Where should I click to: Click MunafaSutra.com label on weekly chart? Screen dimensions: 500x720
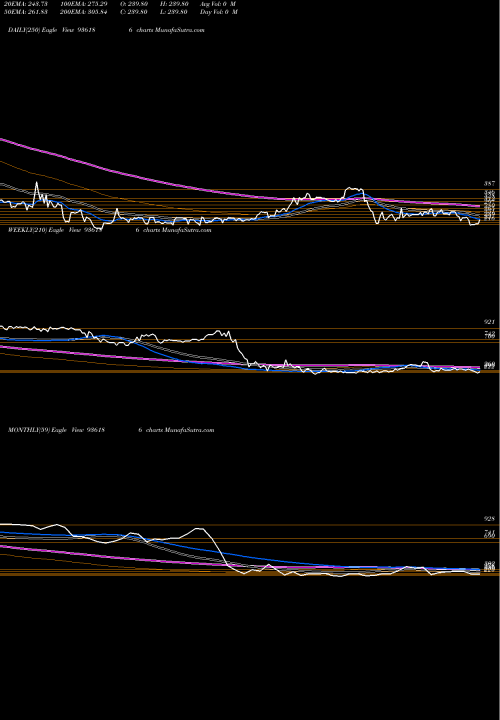[x=186, y=230]
